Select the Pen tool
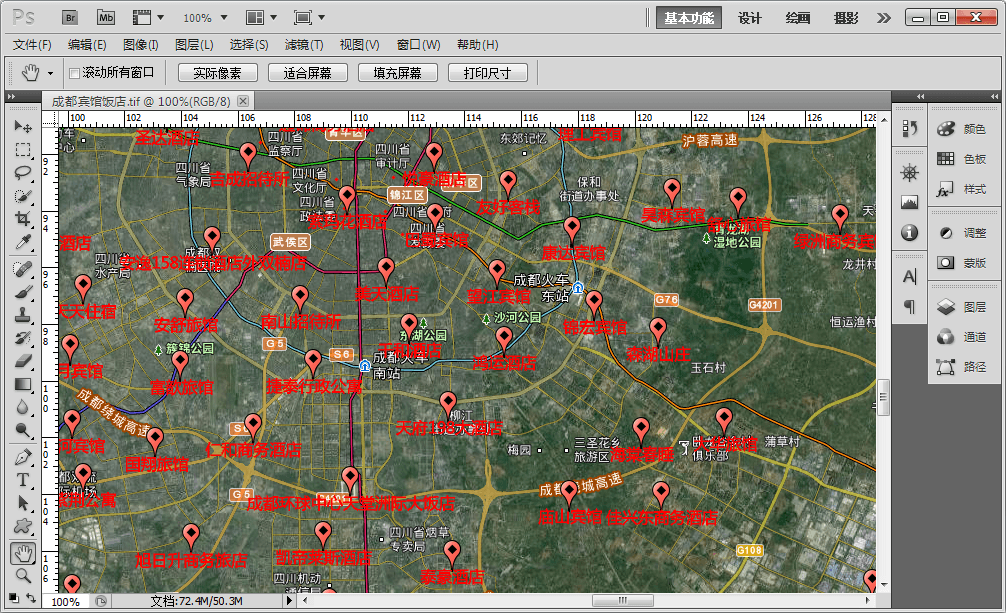The image size is (1006, 613). [23, 457]
